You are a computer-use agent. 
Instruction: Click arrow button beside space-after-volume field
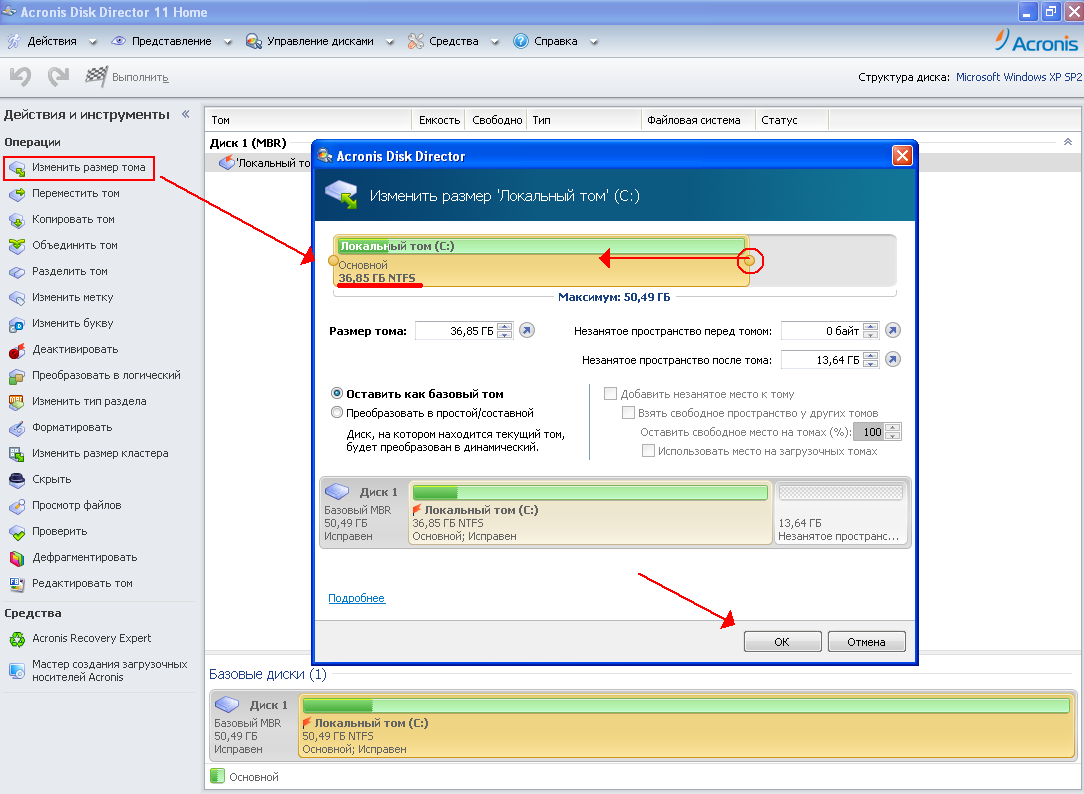click(x=893, y=359)
